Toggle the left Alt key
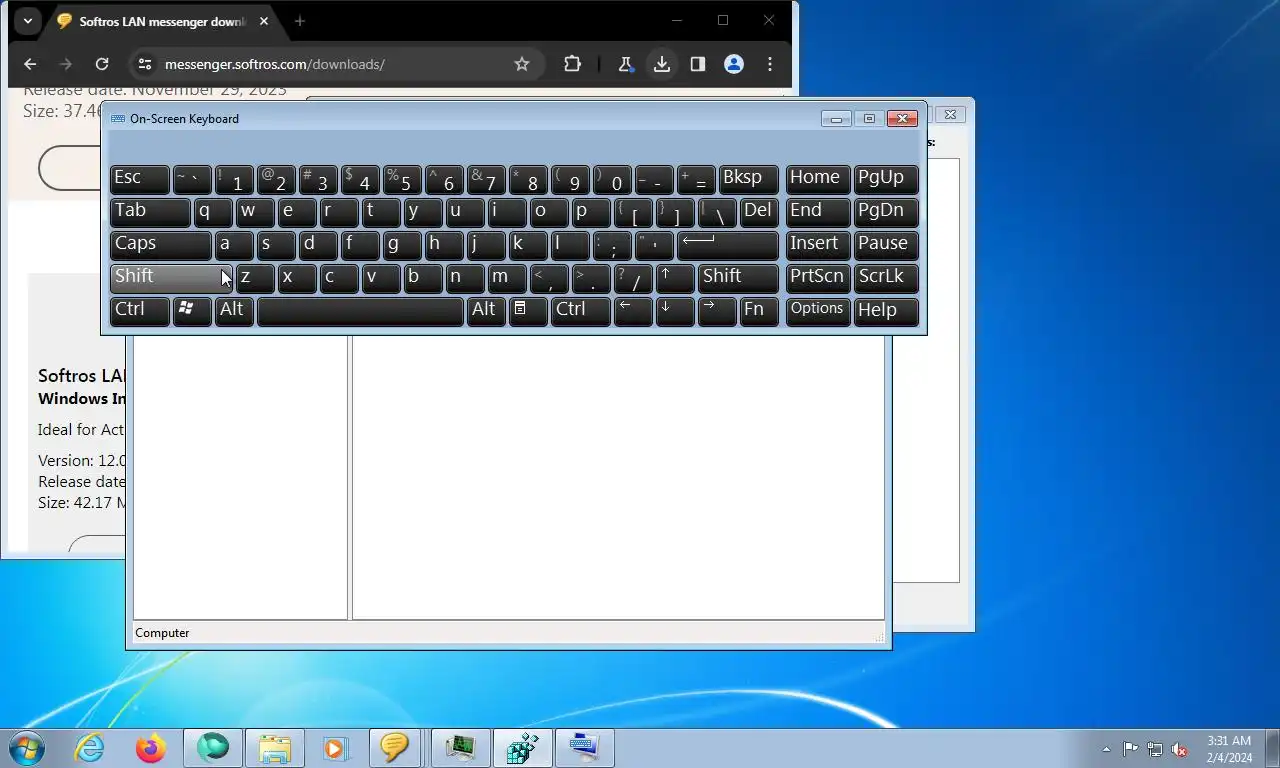 pyautogui.click(x=234, y=311)
